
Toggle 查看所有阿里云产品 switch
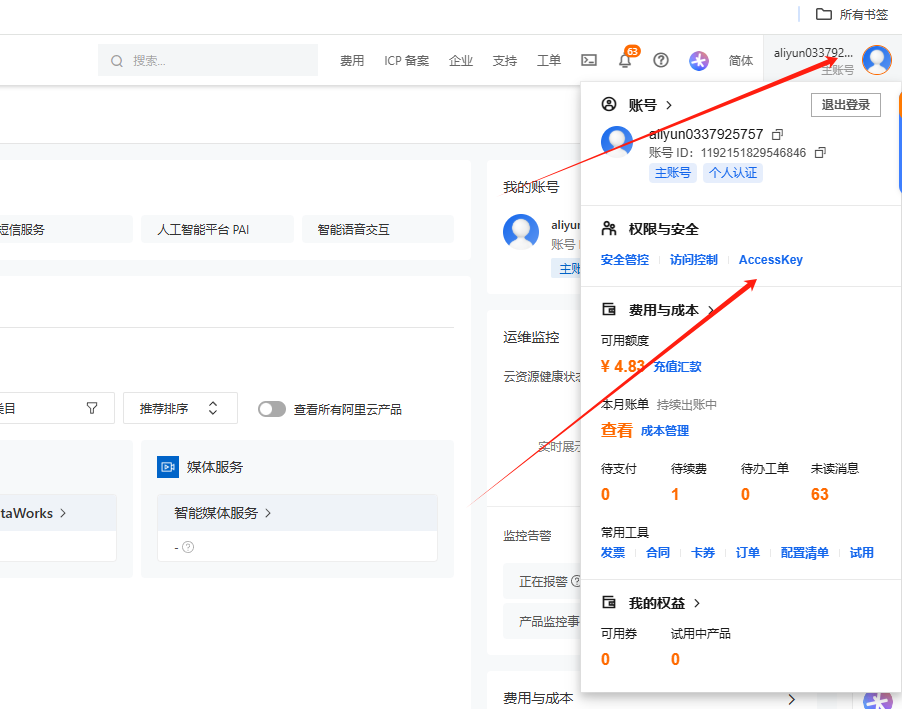272,409
